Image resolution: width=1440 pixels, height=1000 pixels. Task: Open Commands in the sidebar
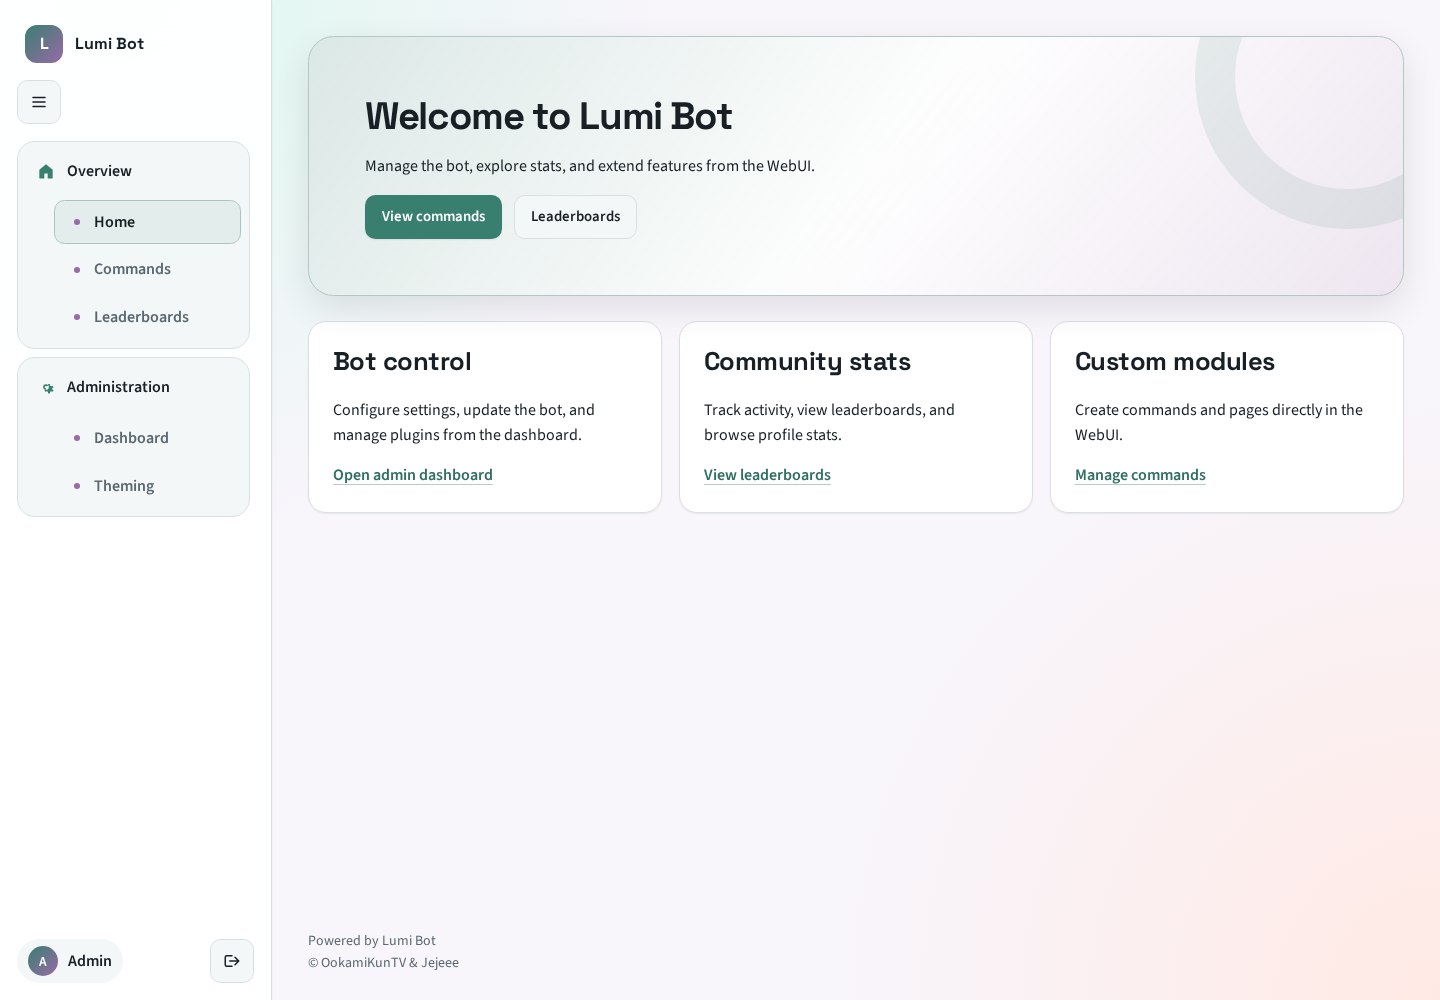(x=147, y=269)
